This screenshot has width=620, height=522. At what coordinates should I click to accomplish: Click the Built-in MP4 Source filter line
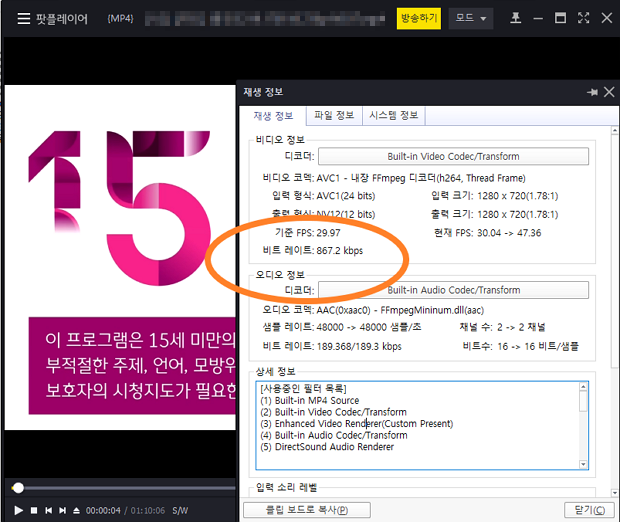[310, 401]
